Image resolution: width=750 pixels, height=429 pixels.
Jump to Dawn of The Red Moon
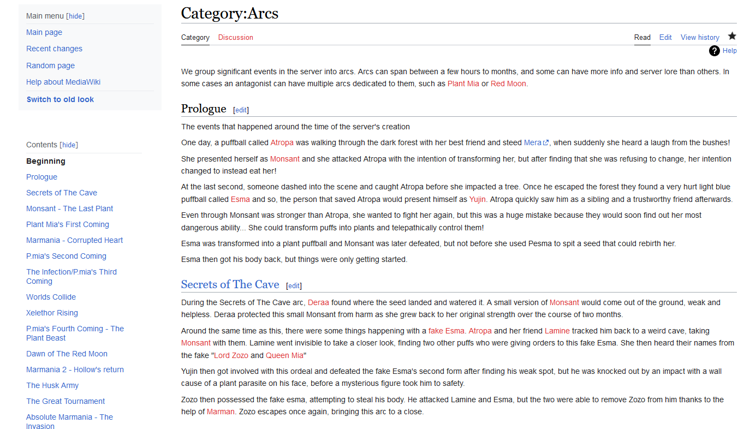(67, 353)
